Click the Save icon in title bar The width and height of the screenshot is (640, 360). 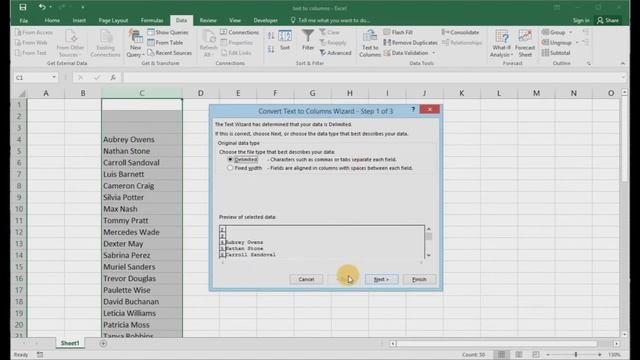[x=23, y=7]
